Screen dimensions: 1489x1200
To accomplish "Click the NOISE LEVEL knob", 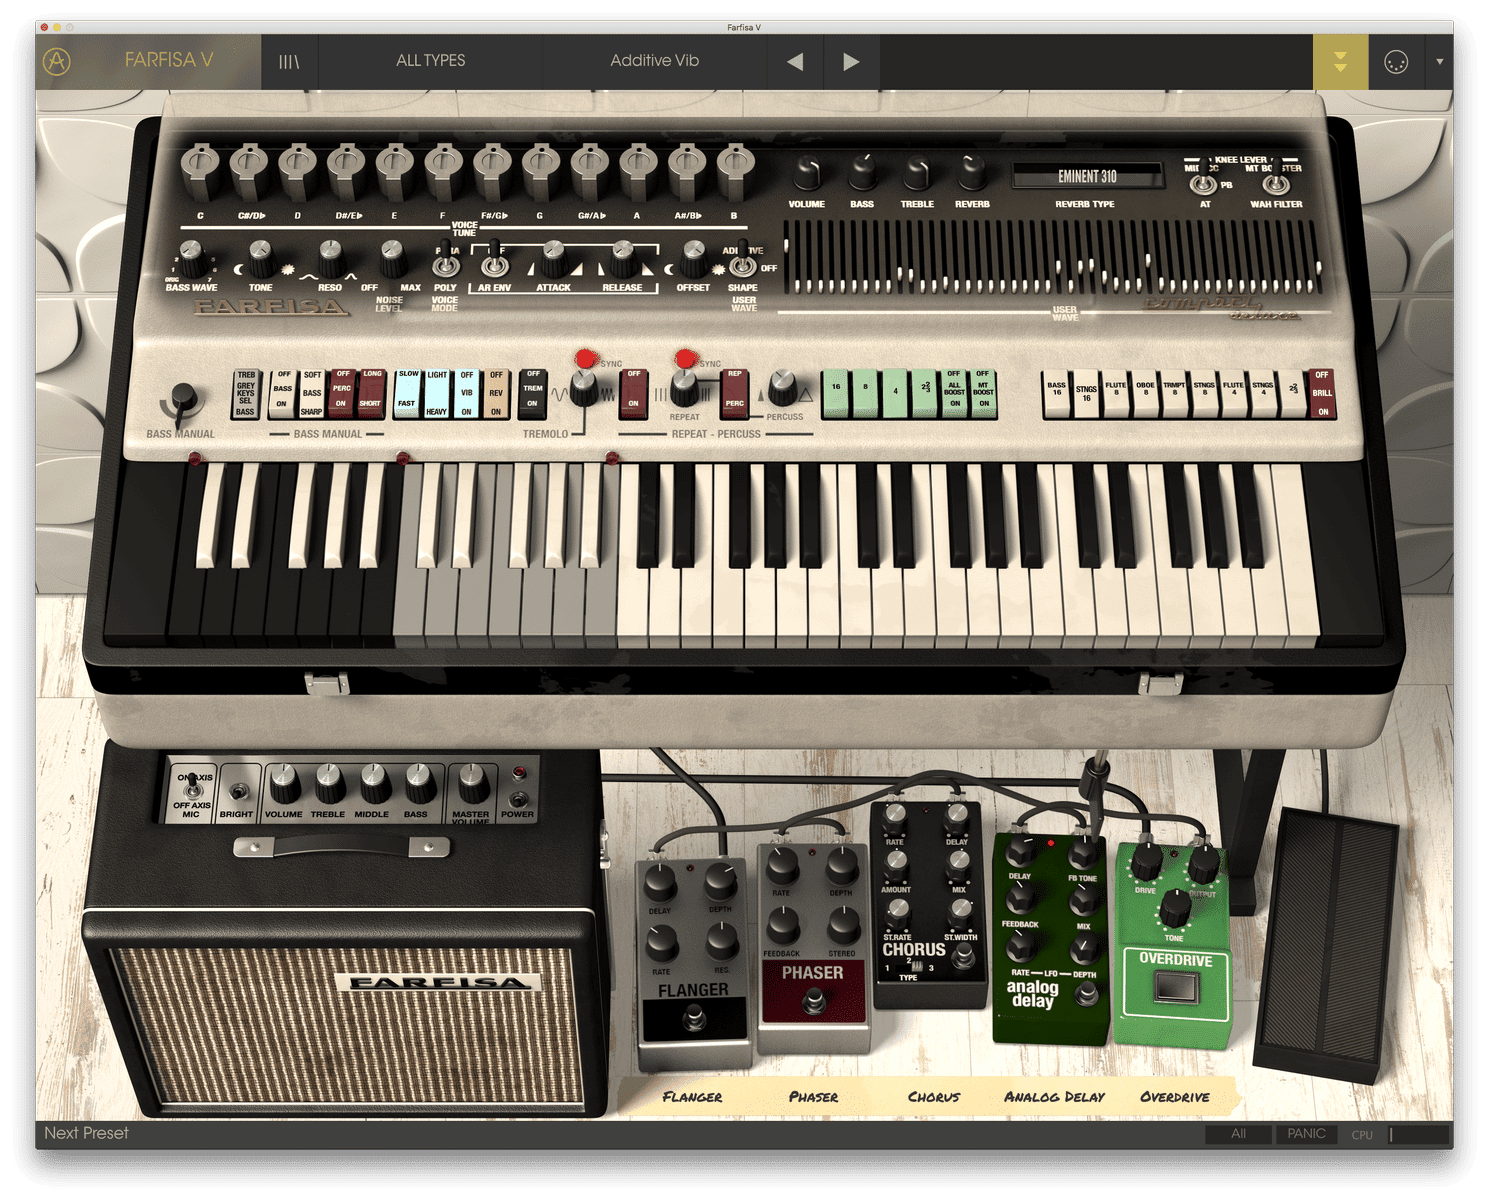I will [391, 258].
